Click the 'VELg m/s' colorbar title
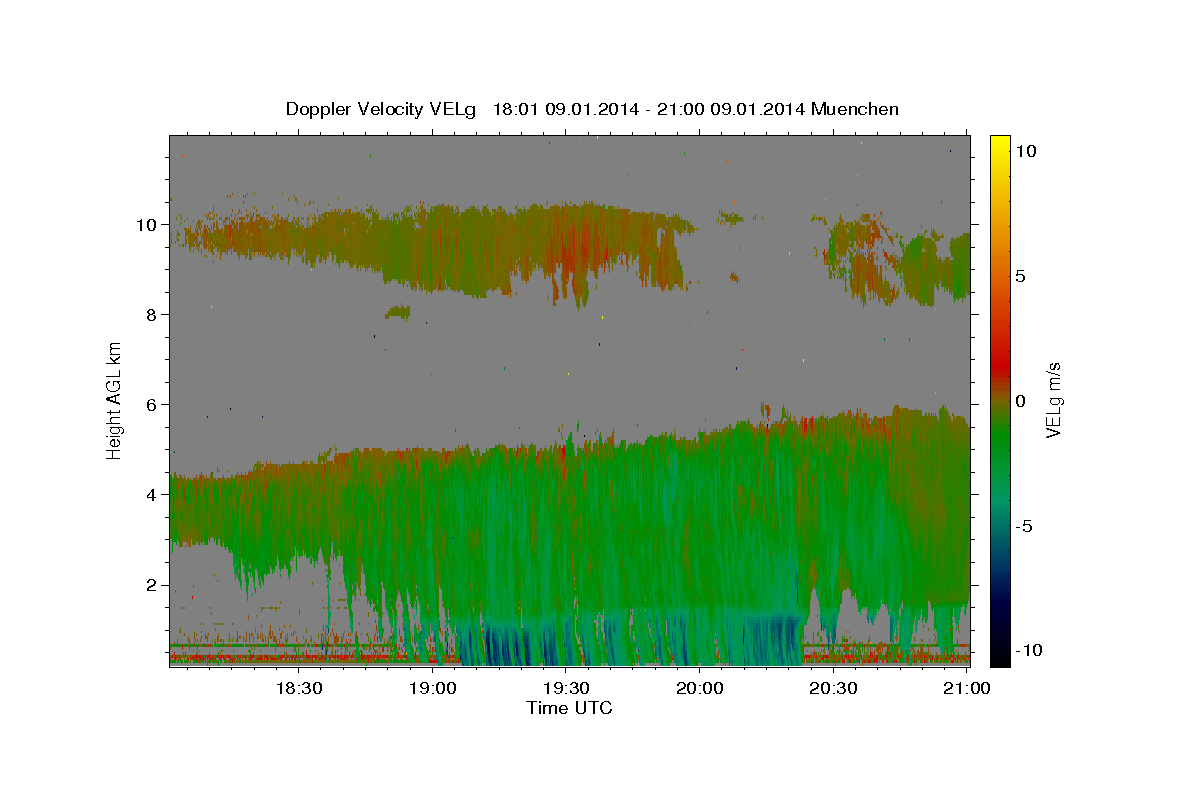 [x=1053, y=400]
